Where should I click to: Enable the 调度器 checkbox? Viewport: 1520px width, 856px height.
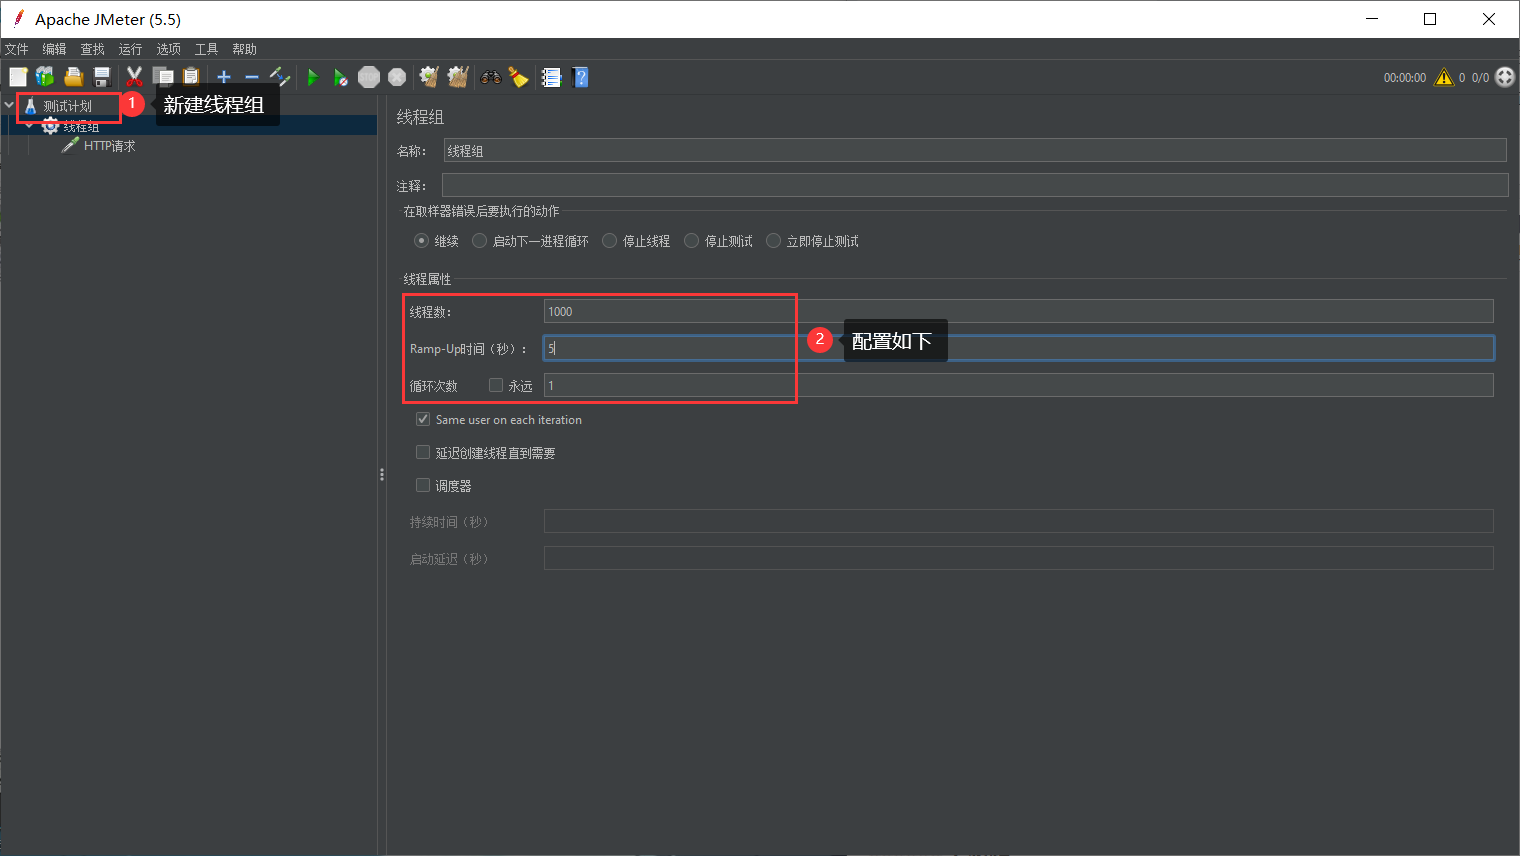click(423, 485)
